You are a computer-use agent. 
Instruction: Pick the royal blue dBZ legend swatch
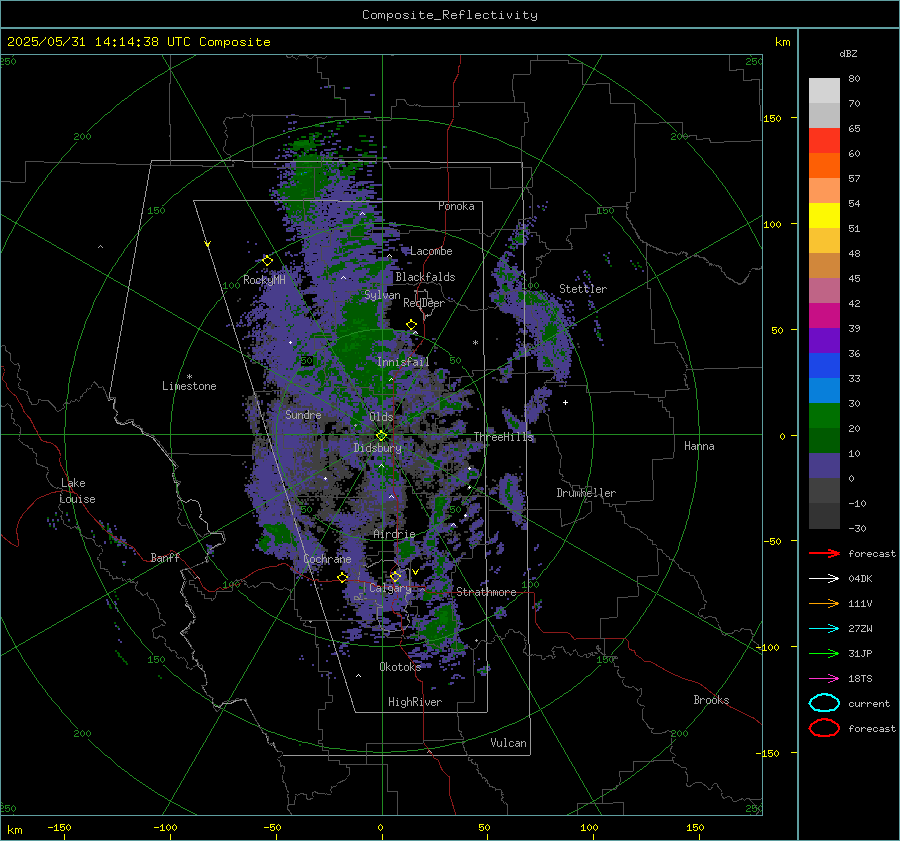pos(824,366)
